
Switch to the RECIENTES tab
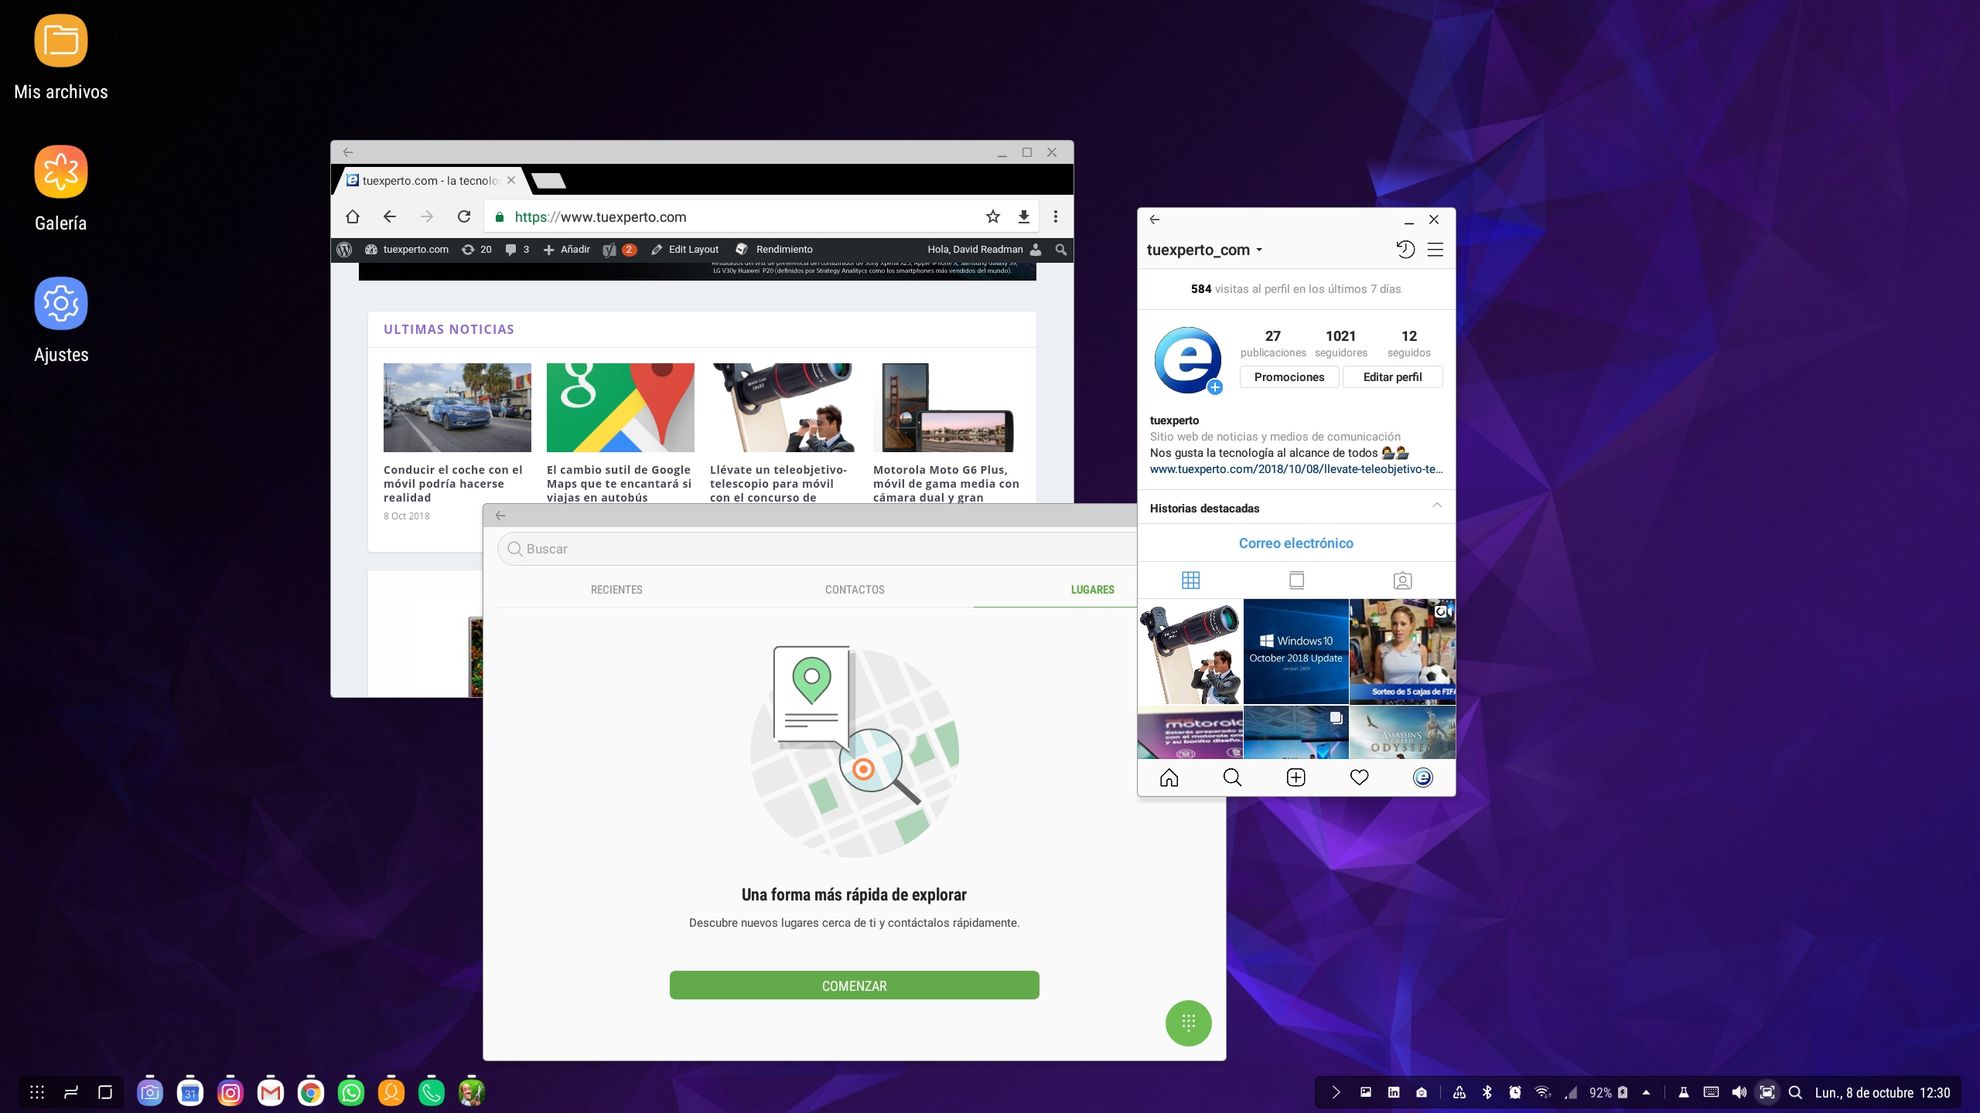616,590
